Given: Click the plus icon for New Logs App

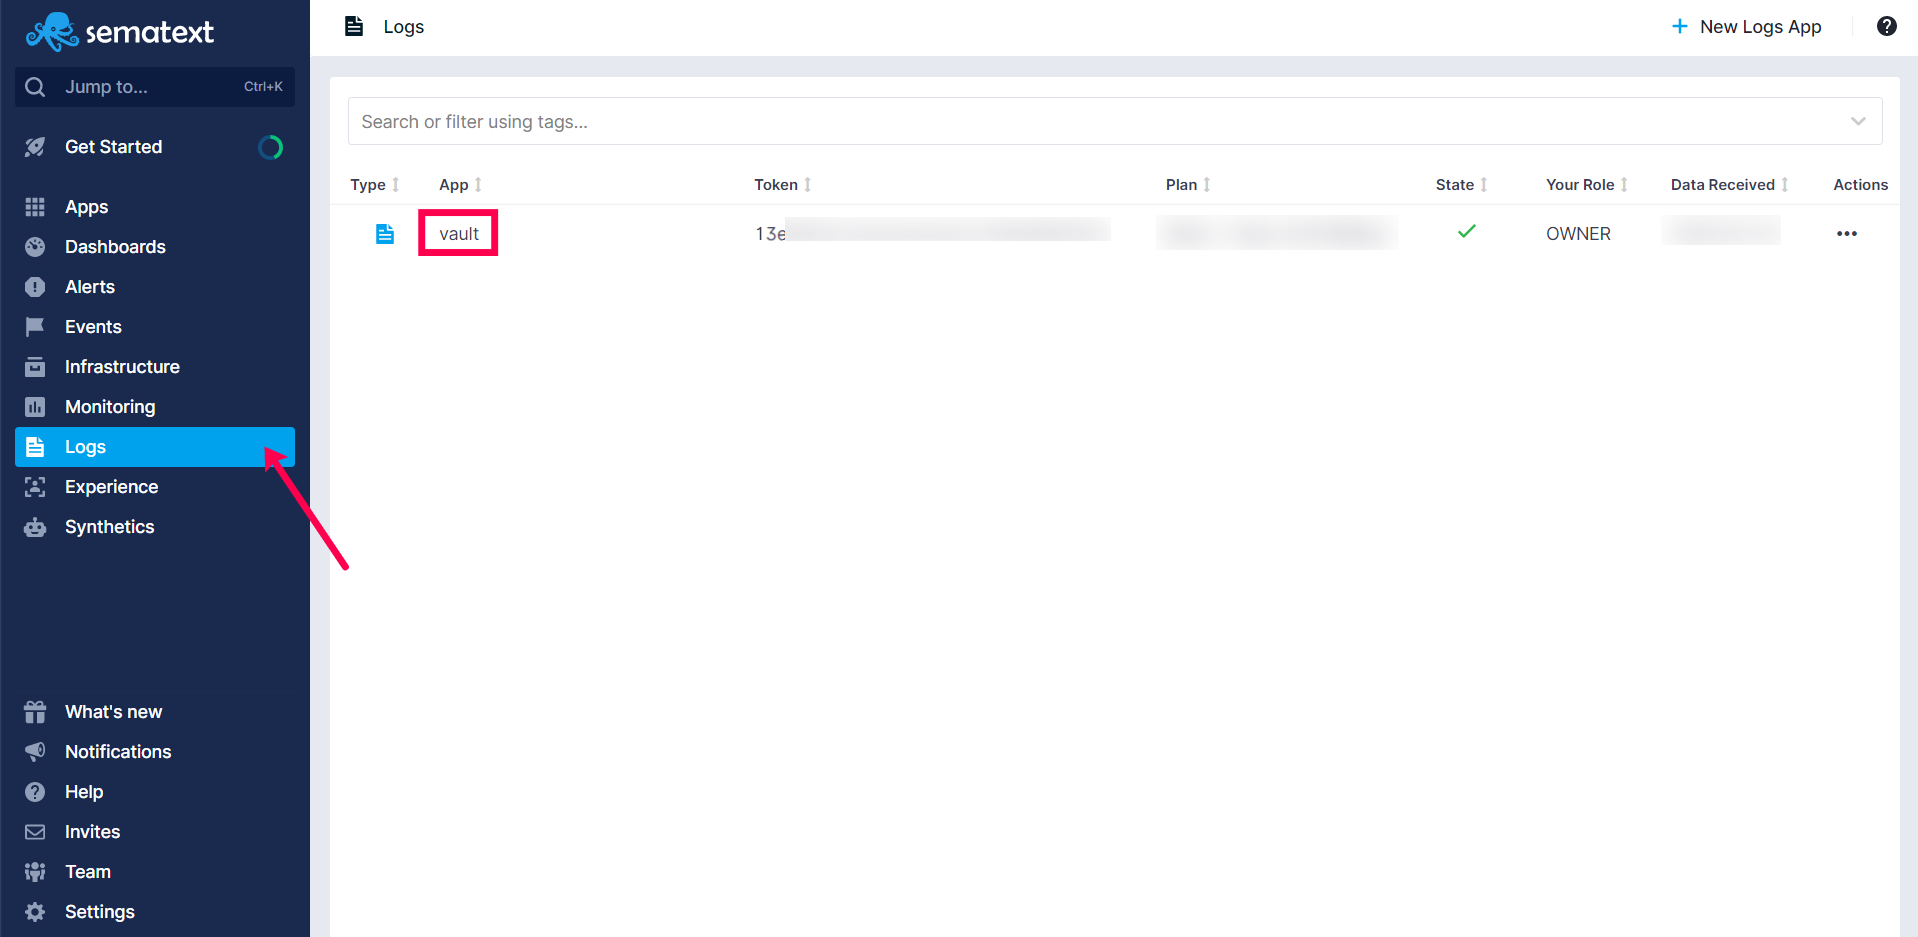Looking at the screenshot, I should pos(1680,27).
